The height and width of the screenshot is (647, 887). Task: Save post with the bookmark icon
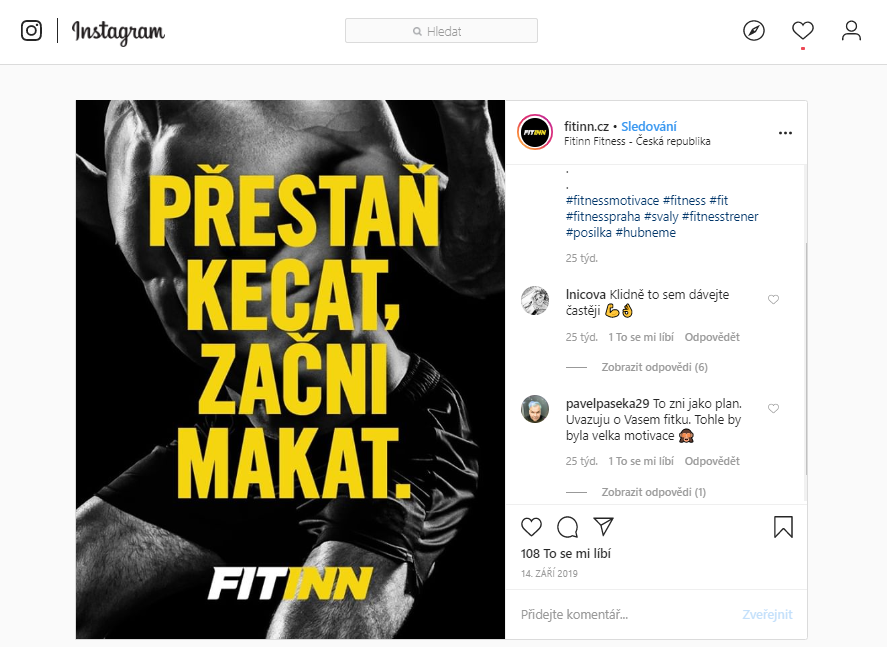coord(783,527)
